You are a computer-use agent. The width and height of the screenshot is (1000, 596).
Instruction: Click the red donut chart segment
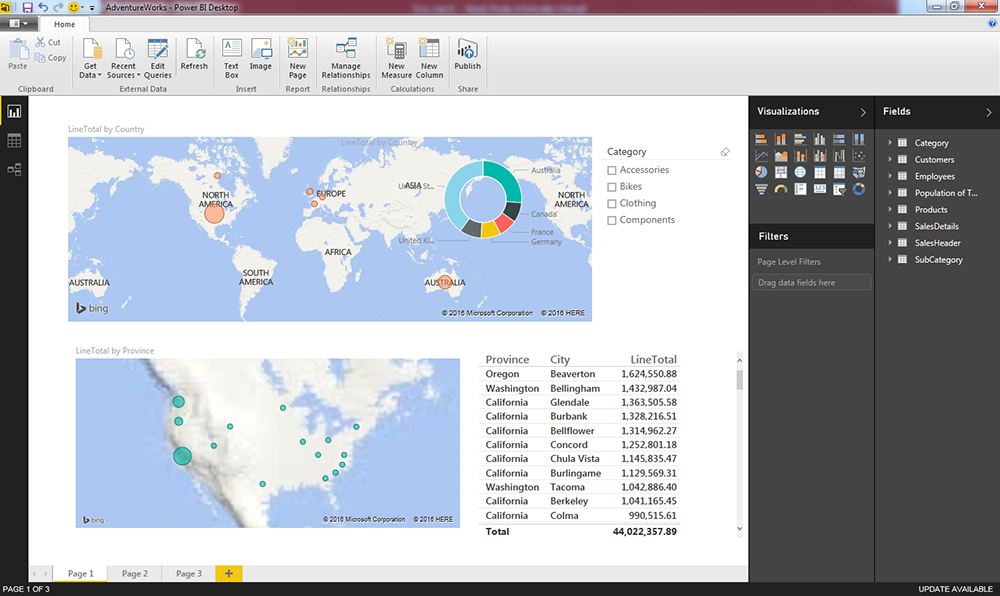(x=504, y=224)
